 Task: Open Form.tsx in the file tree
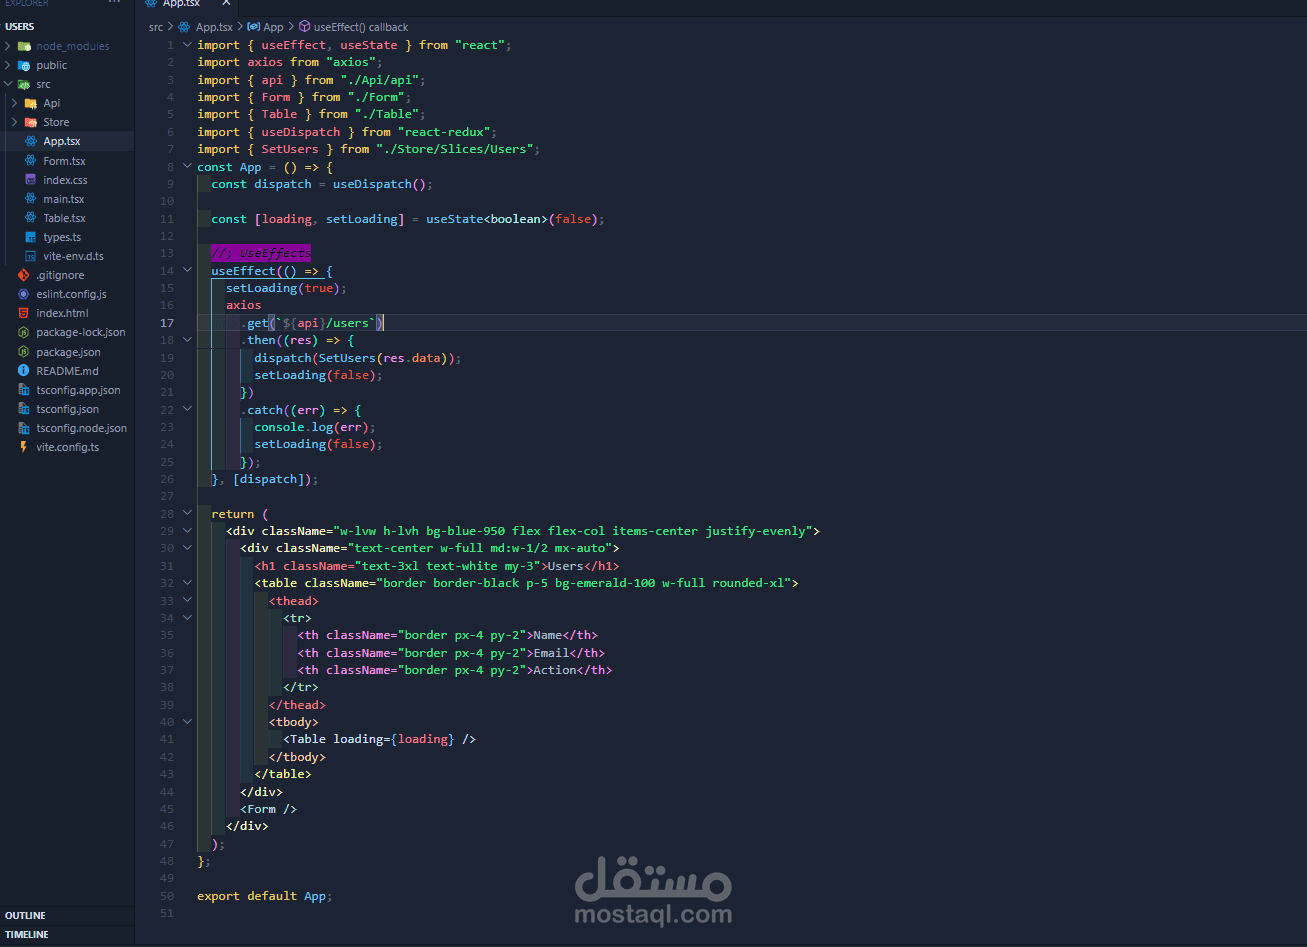coord(64,160)
